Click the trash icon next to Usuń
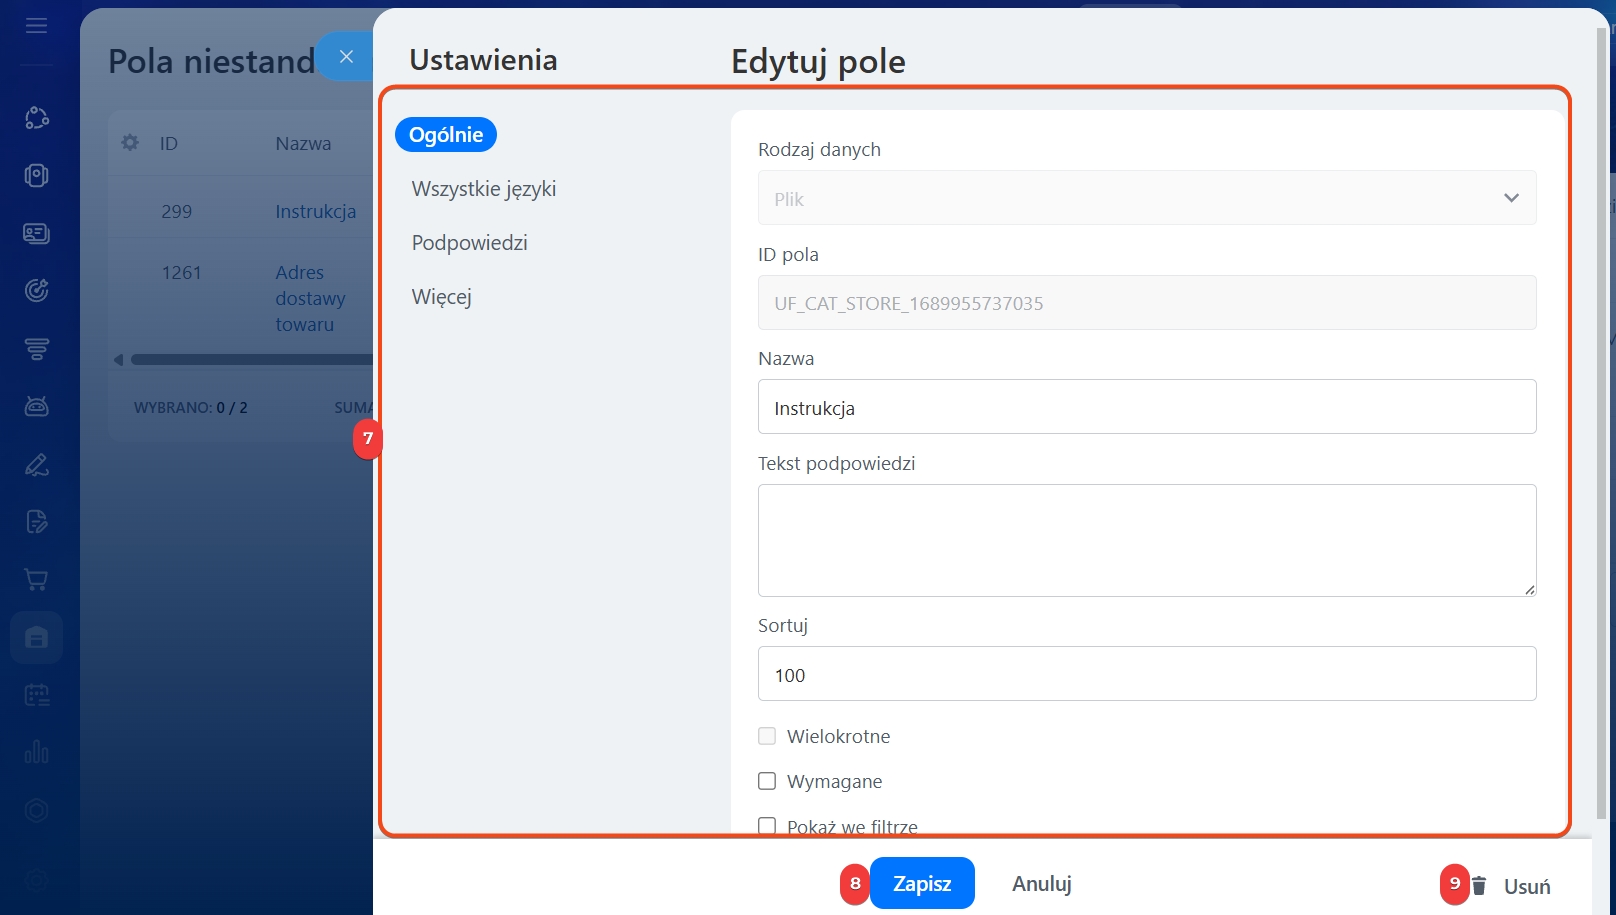1616x915 pixels. (1480, 886)
